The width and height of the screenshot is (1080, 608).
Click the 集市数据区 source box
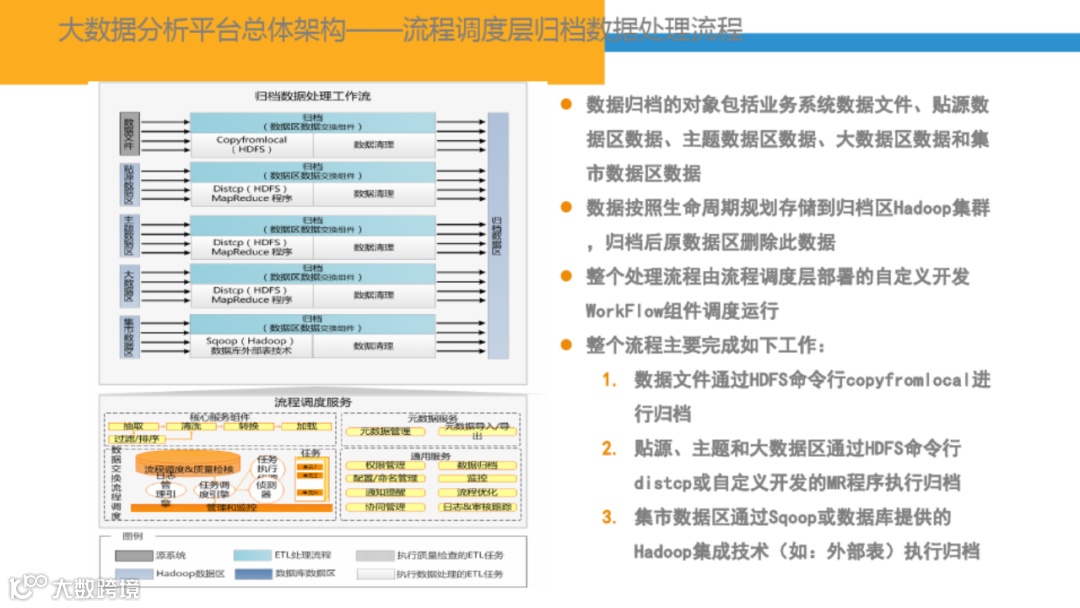pos(129,337)
